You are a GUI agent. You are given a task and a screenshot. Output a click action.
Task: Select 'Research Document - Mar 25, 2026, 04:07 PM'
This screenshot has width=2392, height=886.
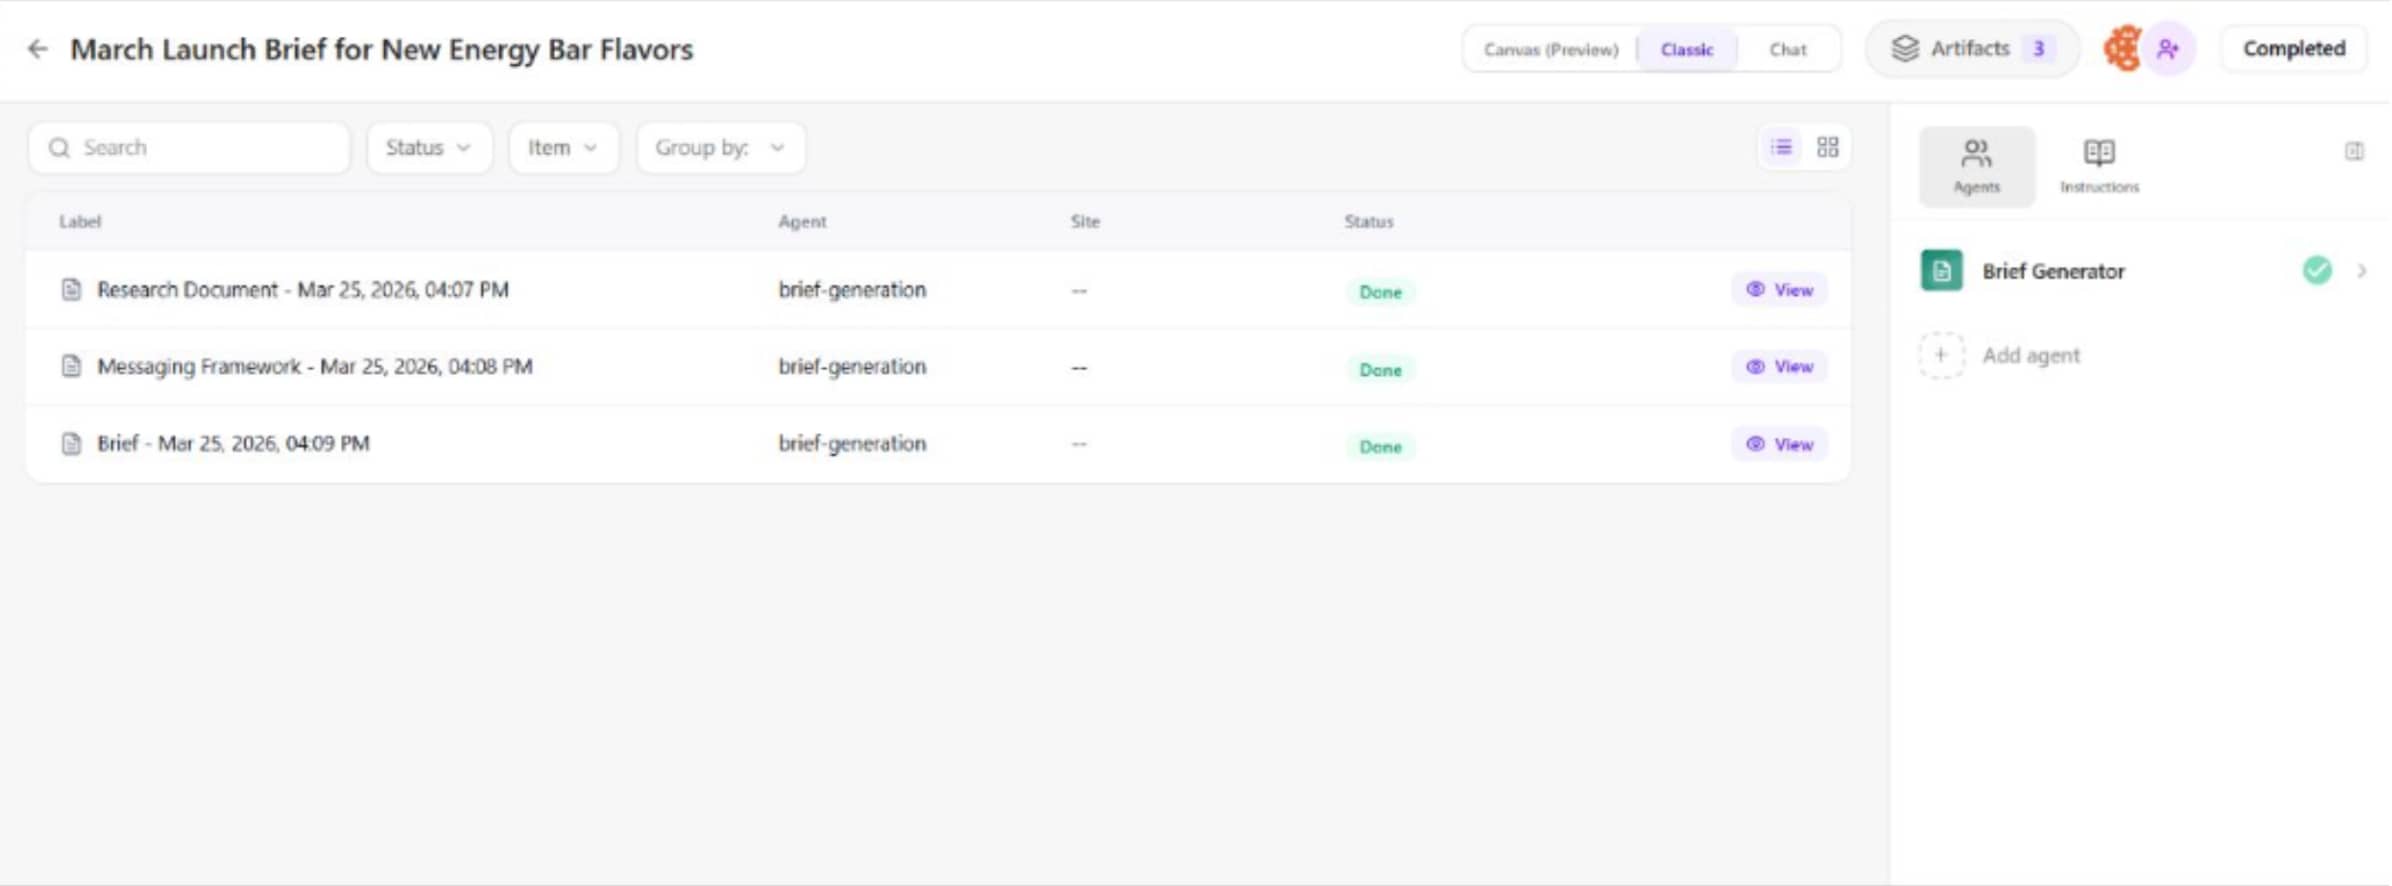click(x=303, y=290)
